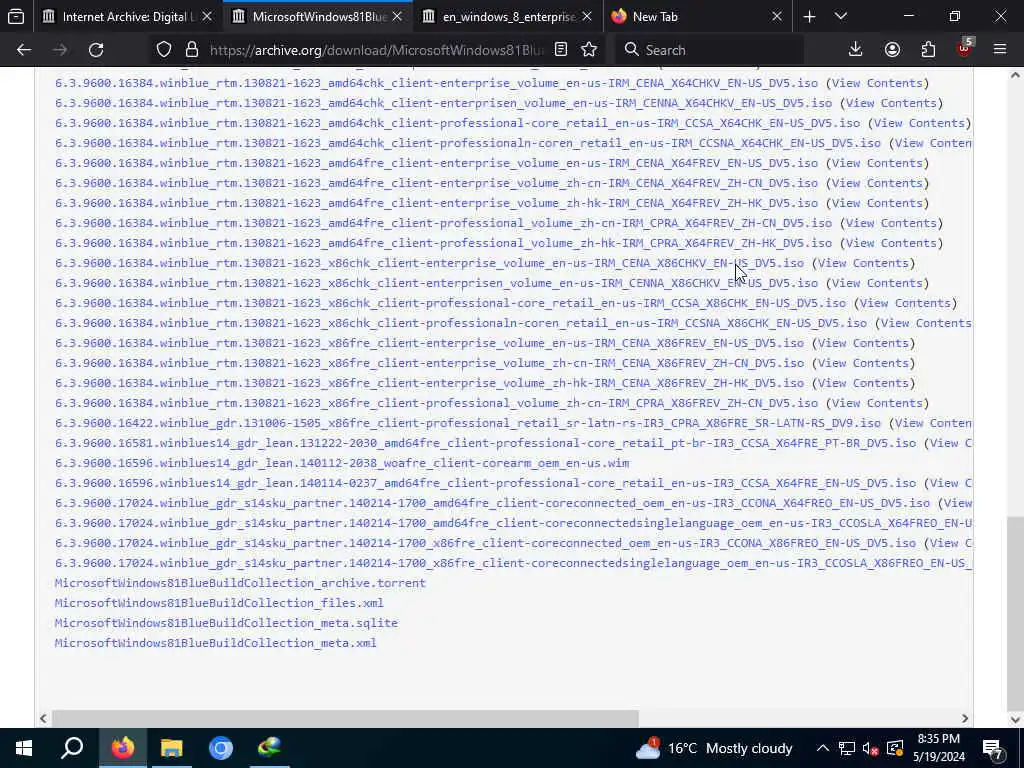This screenshot has height=768, width=1024.
Task: Open the Downloads panel
Action: point(856,50)
